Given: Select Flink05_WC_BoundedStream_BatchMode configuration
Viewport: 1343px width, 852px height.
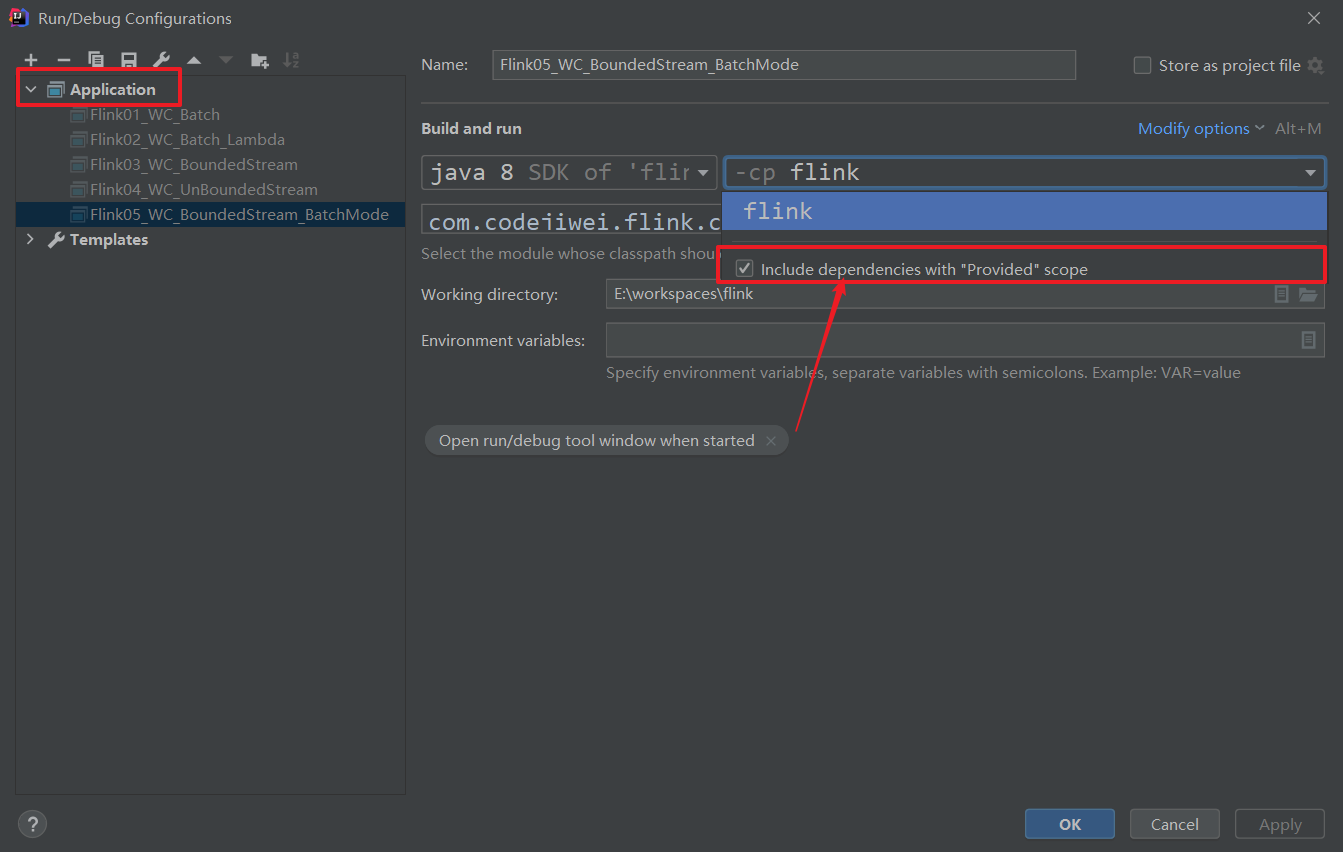Looking at the screenshot, I should [x=210, y=215].
